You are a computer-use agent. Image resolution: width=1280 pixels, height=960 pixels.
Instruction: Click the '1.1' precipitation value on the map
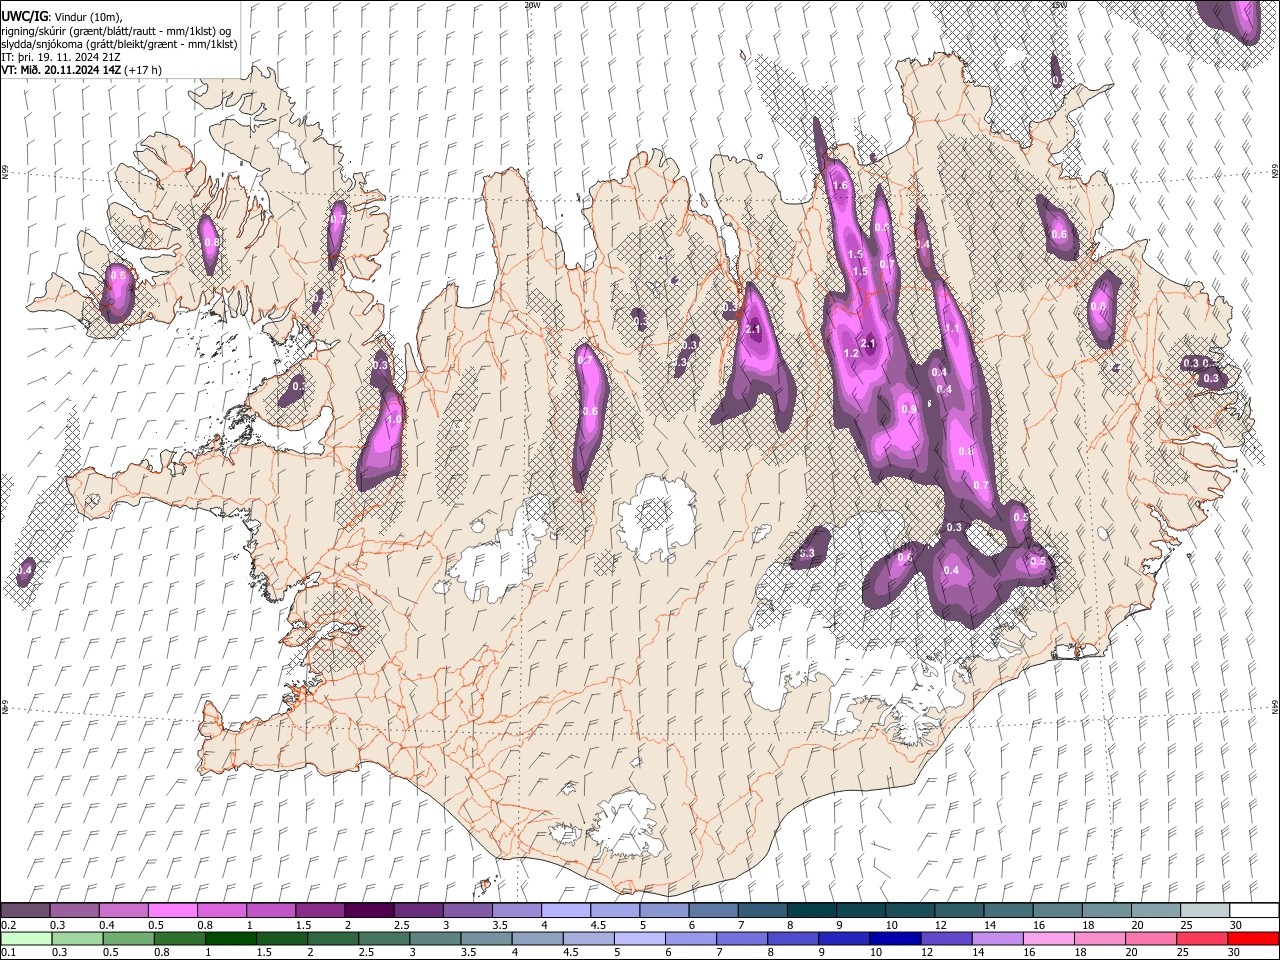(x=952, y=328)
